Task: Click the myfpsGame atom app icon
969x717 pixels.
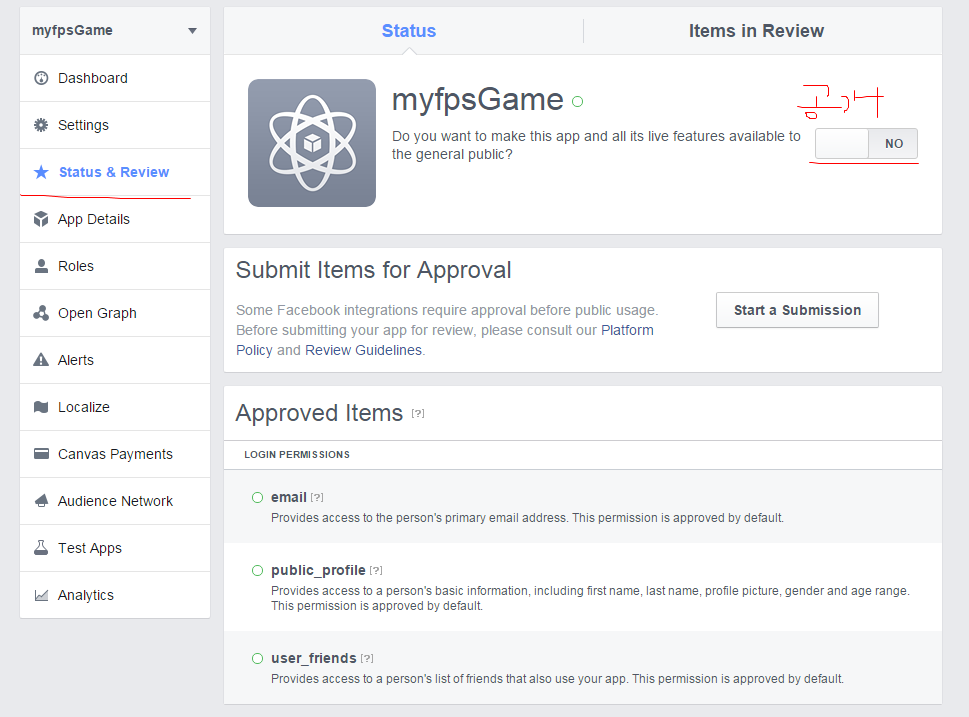Action: pyautogui.click(x=312, y=143)
